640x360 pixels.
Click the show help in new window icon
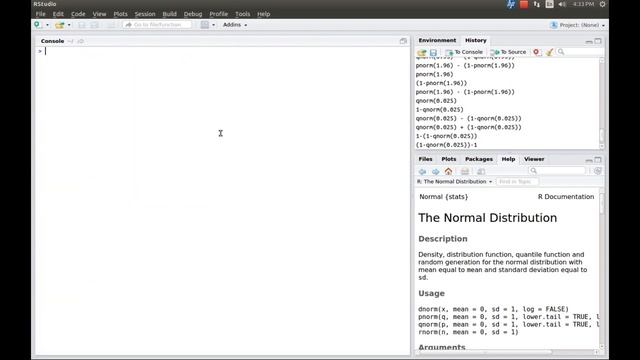click(x=481, y=171)
